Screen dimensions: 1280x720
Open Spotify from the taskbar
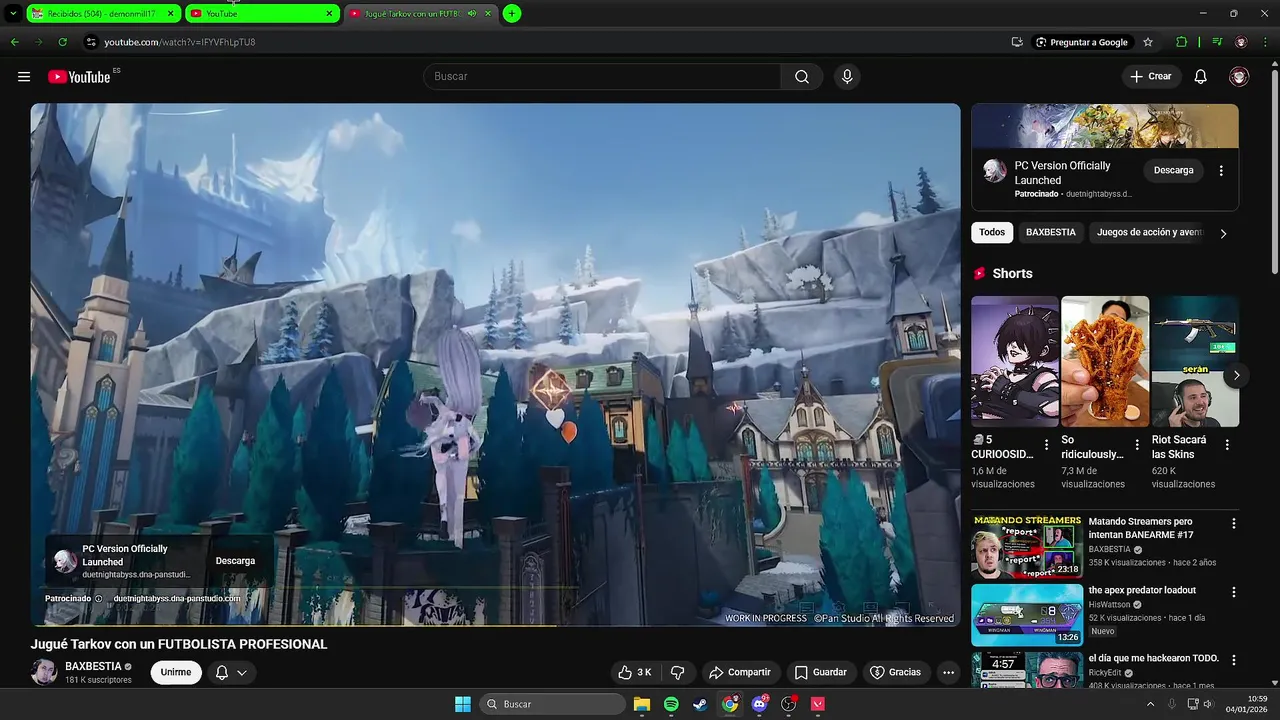671,704
